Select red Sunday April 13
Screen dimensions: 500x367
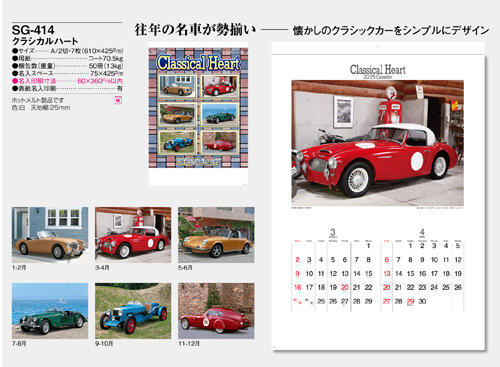[387, 274]
